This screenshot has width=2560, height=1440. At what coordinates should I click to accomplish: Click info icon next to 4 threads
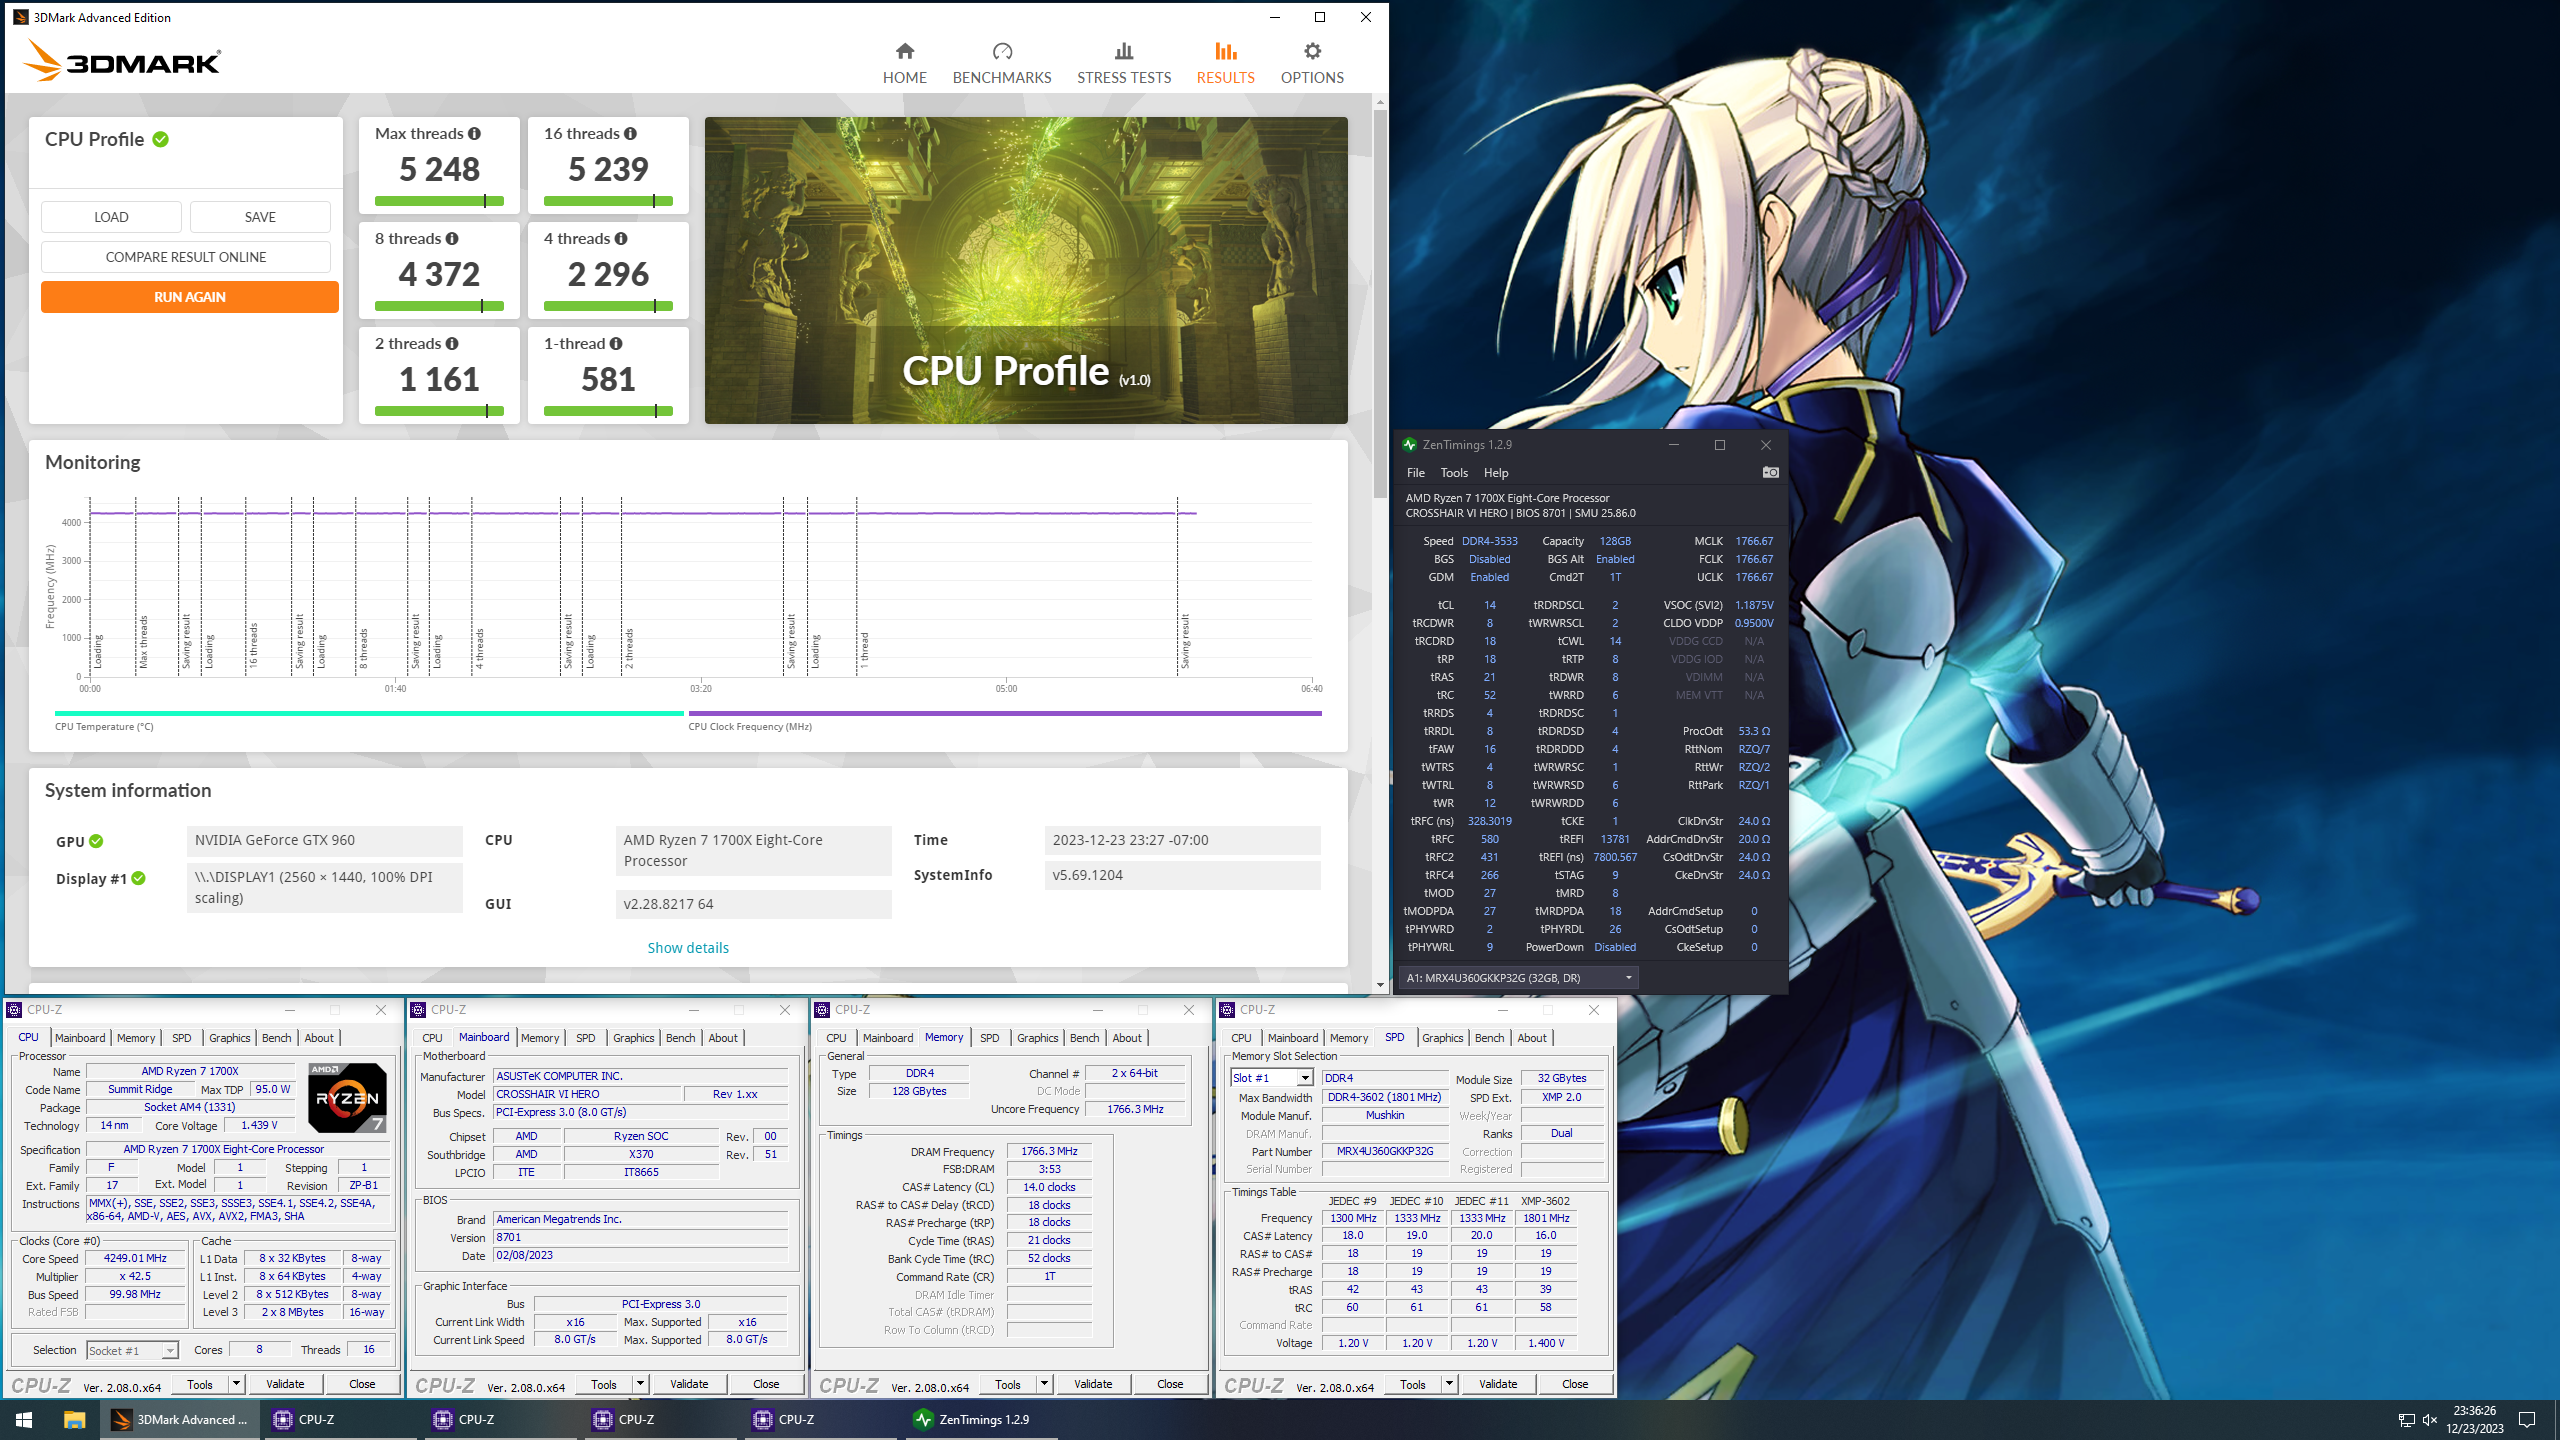[x=621, y=238]
